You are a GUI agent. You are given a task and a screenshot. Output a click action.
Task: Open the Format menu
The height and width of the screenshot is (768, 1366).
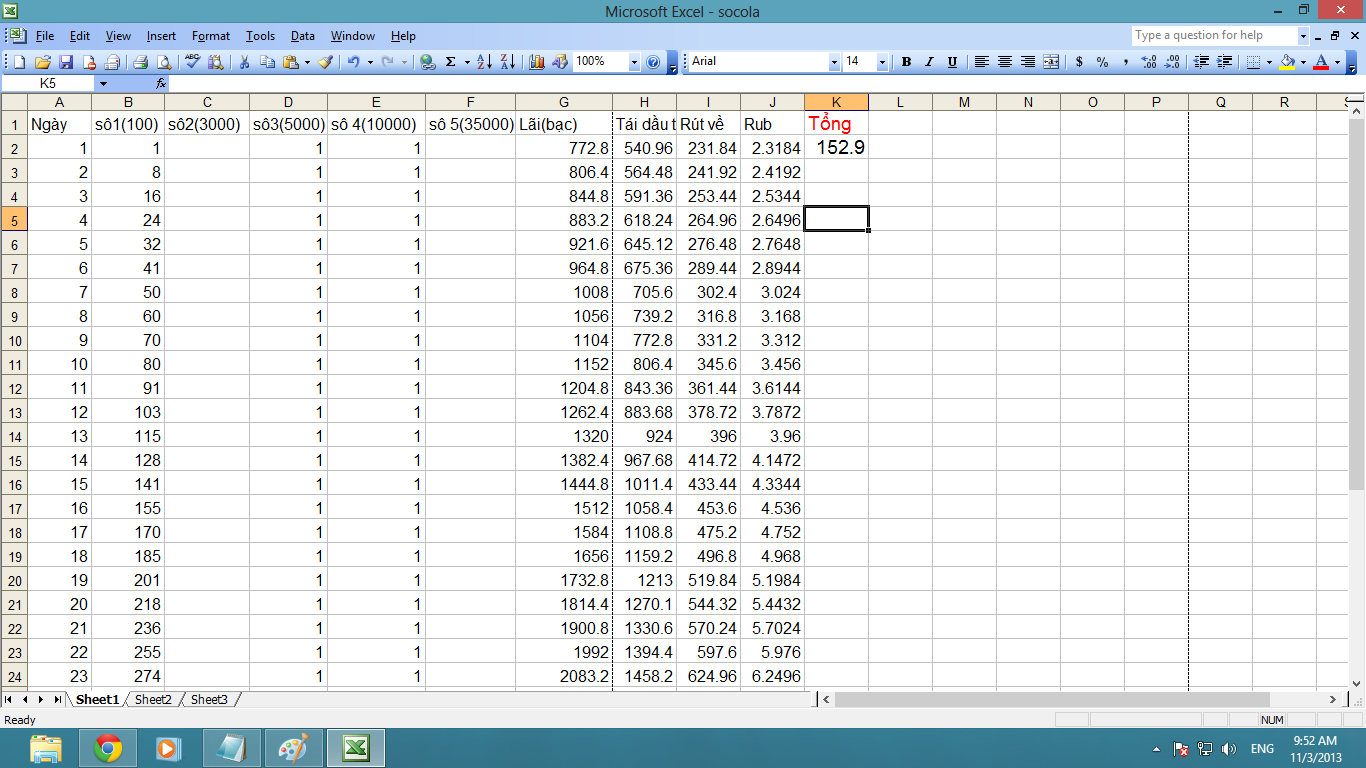click(210, 36)
